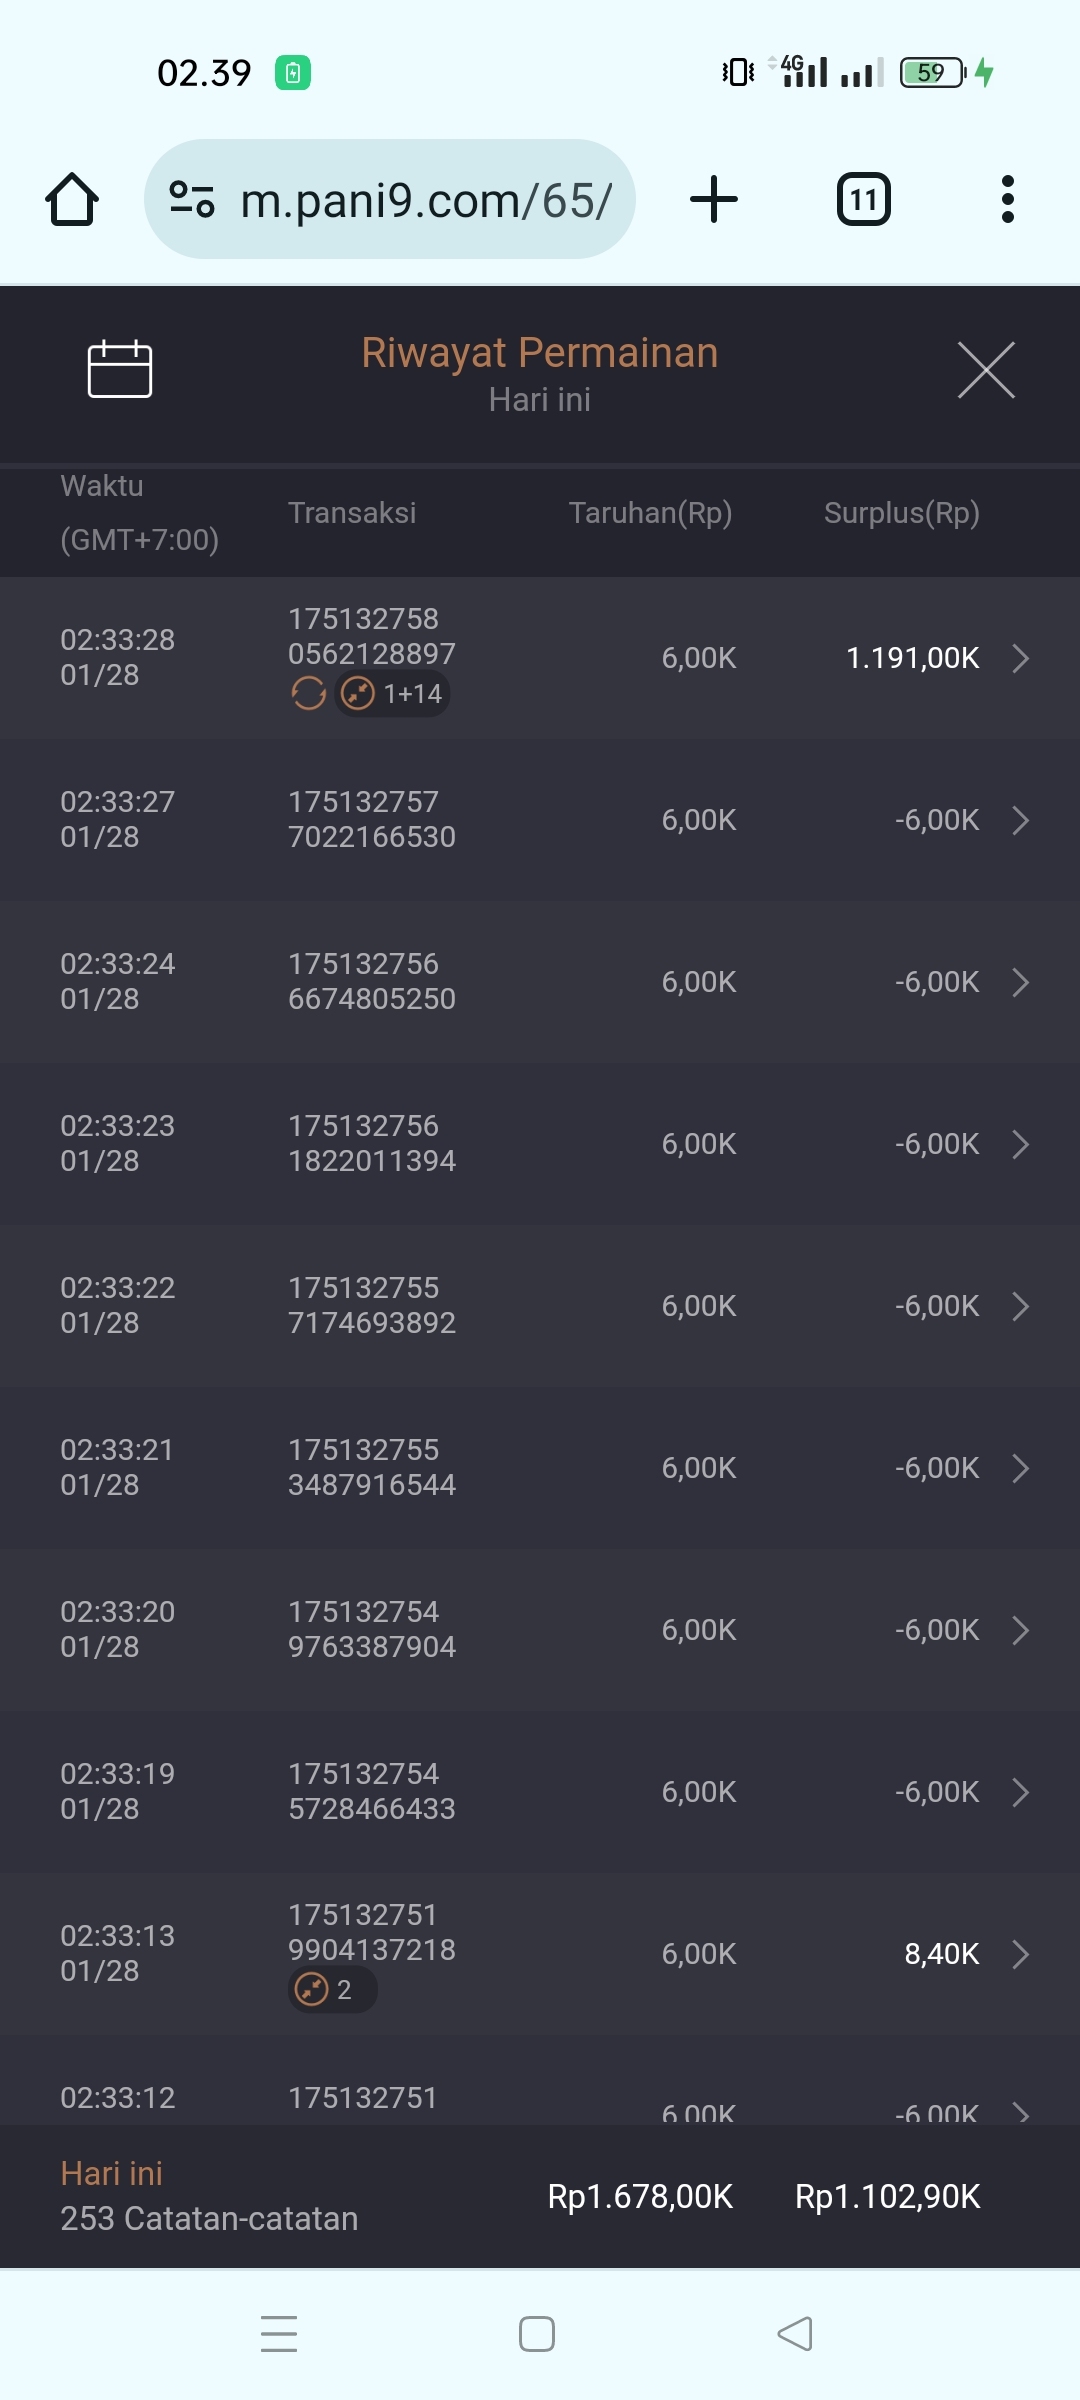The height and width of the screenshot is (2400, 1080).
Task: Tap the site settings icon in address bar
Action: click(192, 199)
